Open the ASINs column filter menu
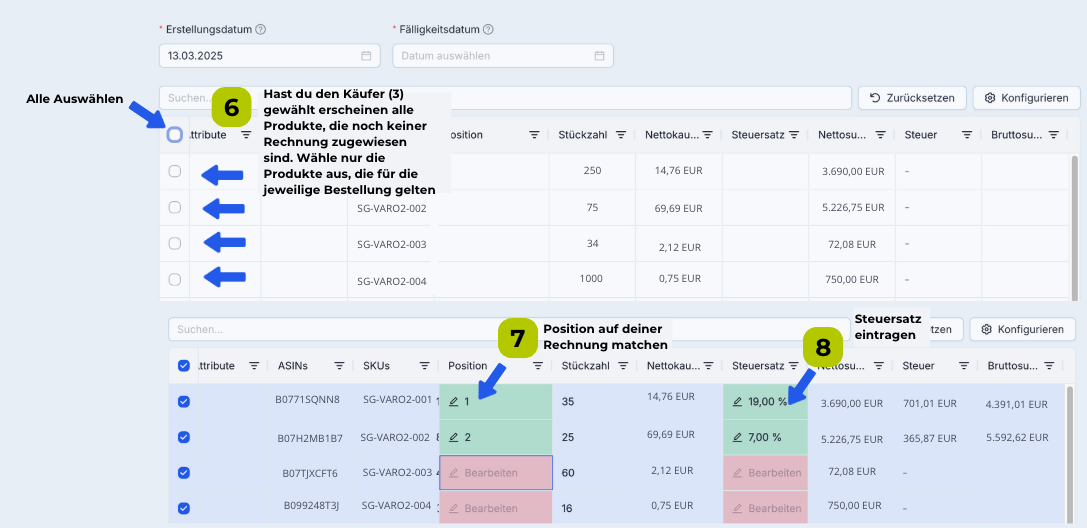Image resolution: width=1087 pixels, height=528 pixels. coord(339,366)
